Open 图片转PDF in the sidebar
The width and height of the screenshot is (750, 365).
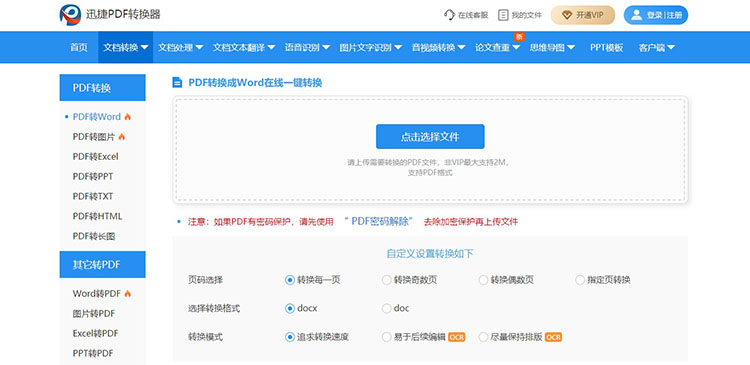coord(94,313)
